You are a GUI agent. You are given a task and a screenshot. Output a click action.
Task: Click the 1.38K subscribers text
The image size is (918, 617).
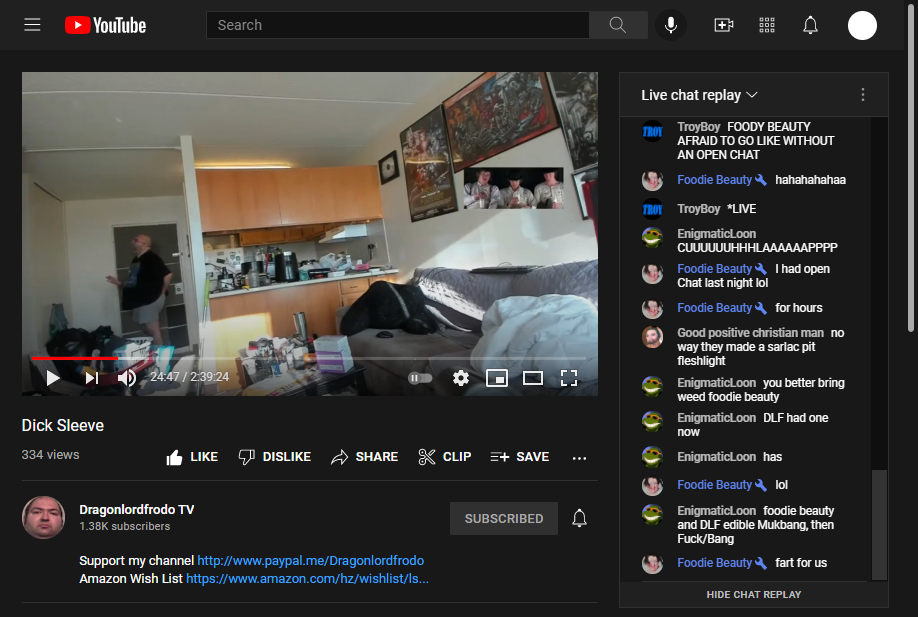(x=125, y=526)
